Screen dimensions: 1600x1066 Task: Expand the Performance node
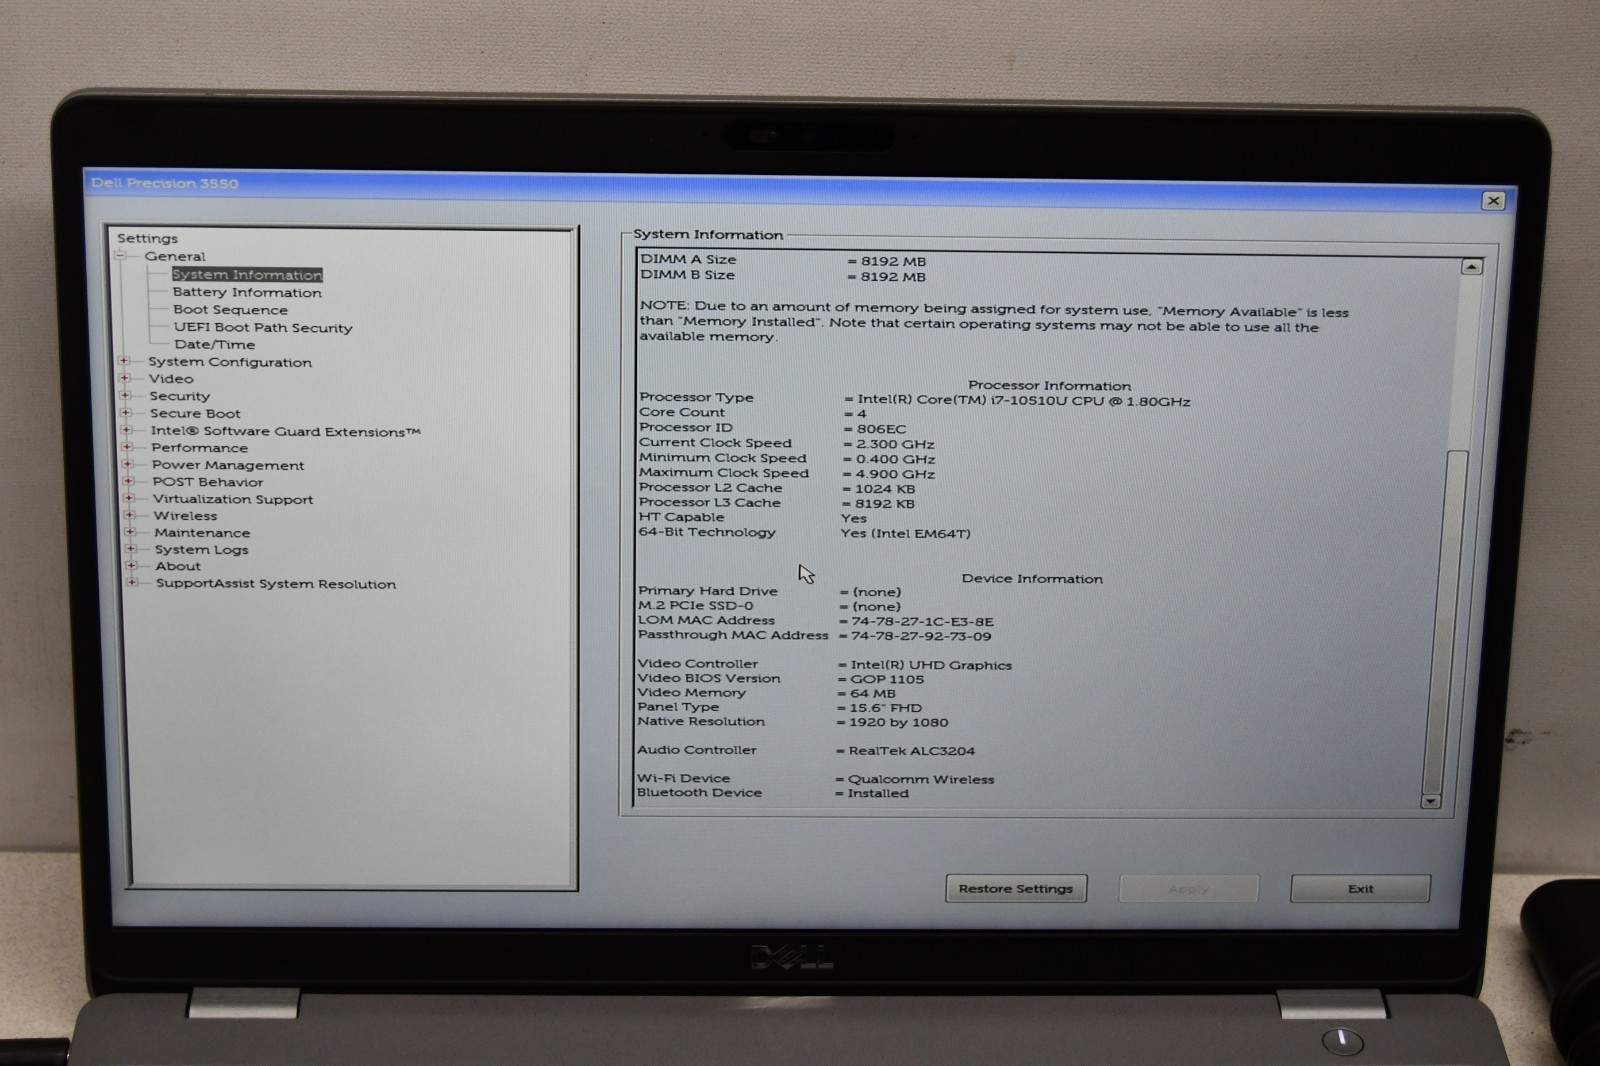(127, 447)
